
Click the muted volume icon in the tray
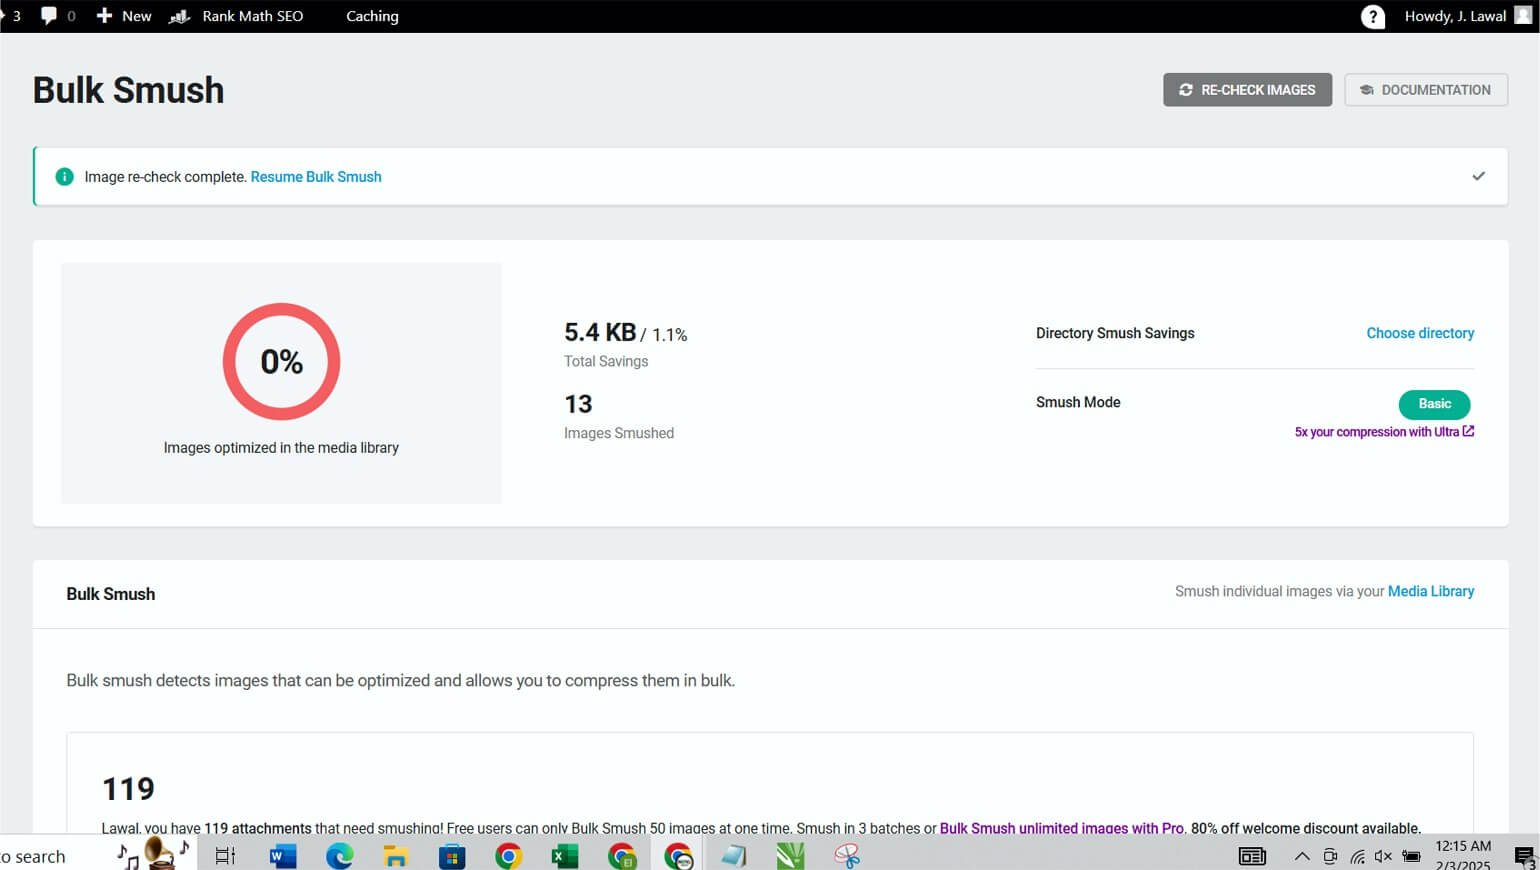(x=1384, y=856)
